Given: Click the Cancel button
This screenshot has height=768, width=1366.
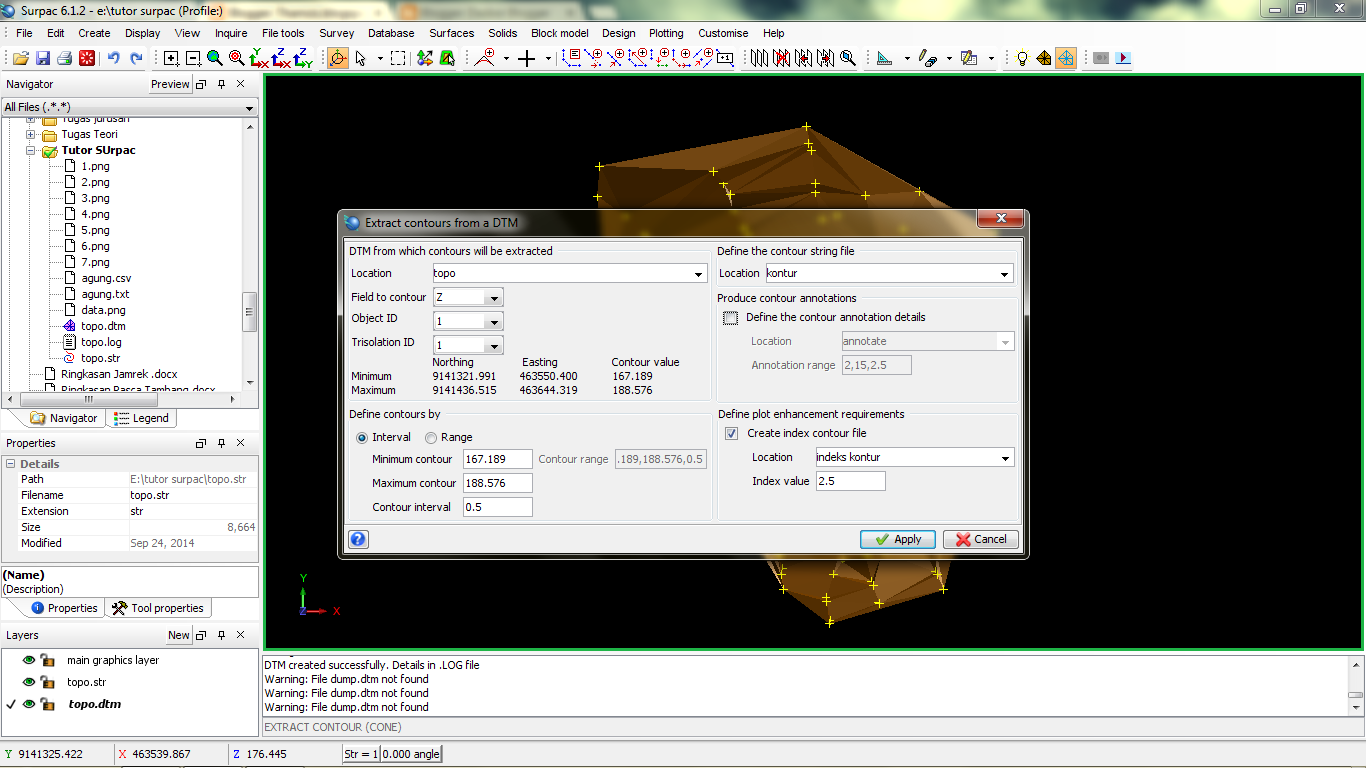Looking at the screenshot, I should click(x=981, y=539).
